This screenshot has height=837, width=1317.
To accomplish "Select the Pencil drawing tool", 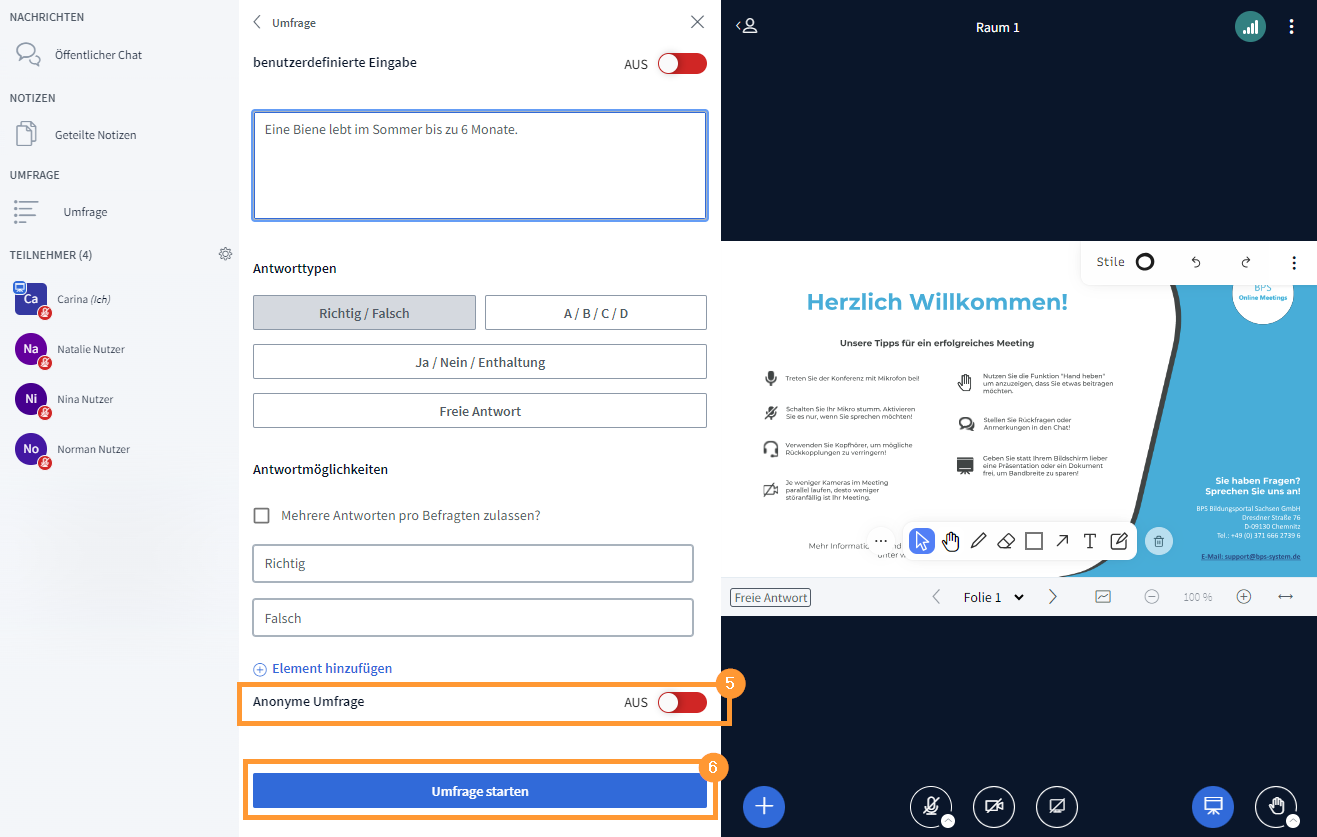I will point(979,540).
